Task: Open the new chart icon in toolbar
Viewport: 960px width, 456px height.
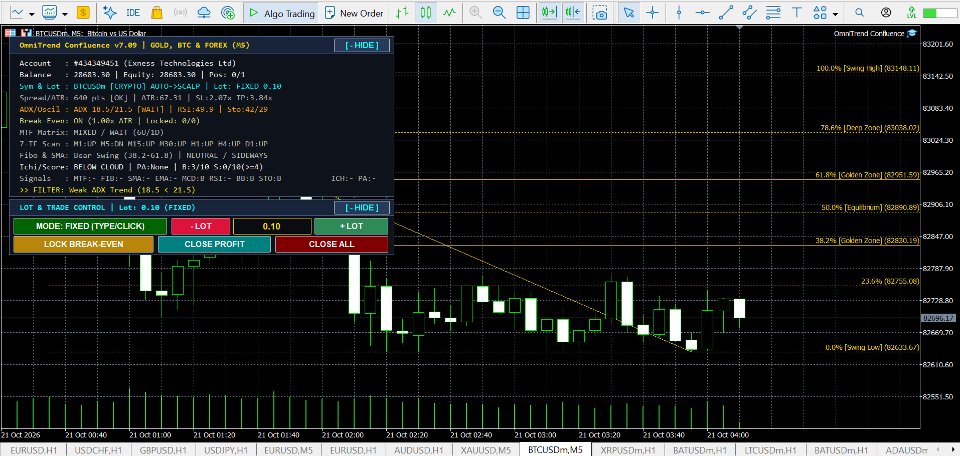Action: 17,12
